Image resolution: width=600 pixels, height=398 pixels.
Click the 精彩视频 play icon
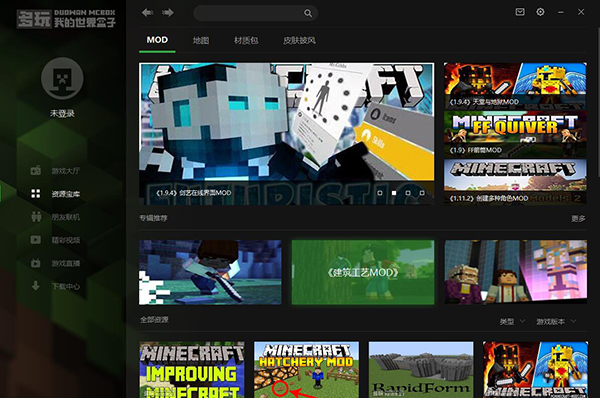[x=36, y=240]
